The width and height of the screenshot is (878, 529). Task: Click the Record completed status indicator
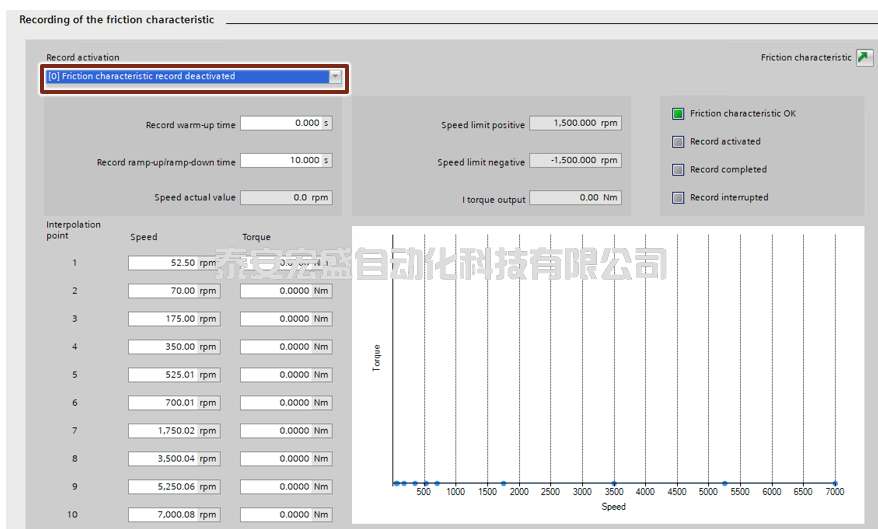point(678,170)
